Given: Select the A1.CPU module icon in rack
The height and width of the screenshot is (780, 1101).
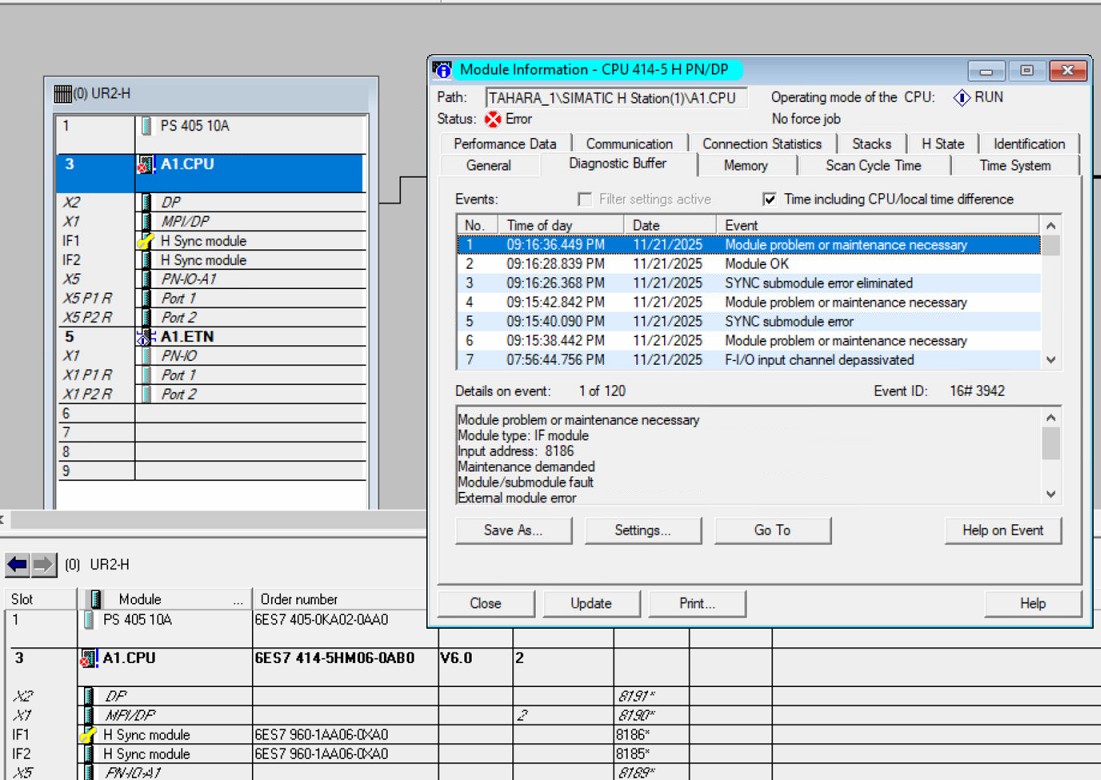Looking at the screenshot, I should tap(145, 164).
